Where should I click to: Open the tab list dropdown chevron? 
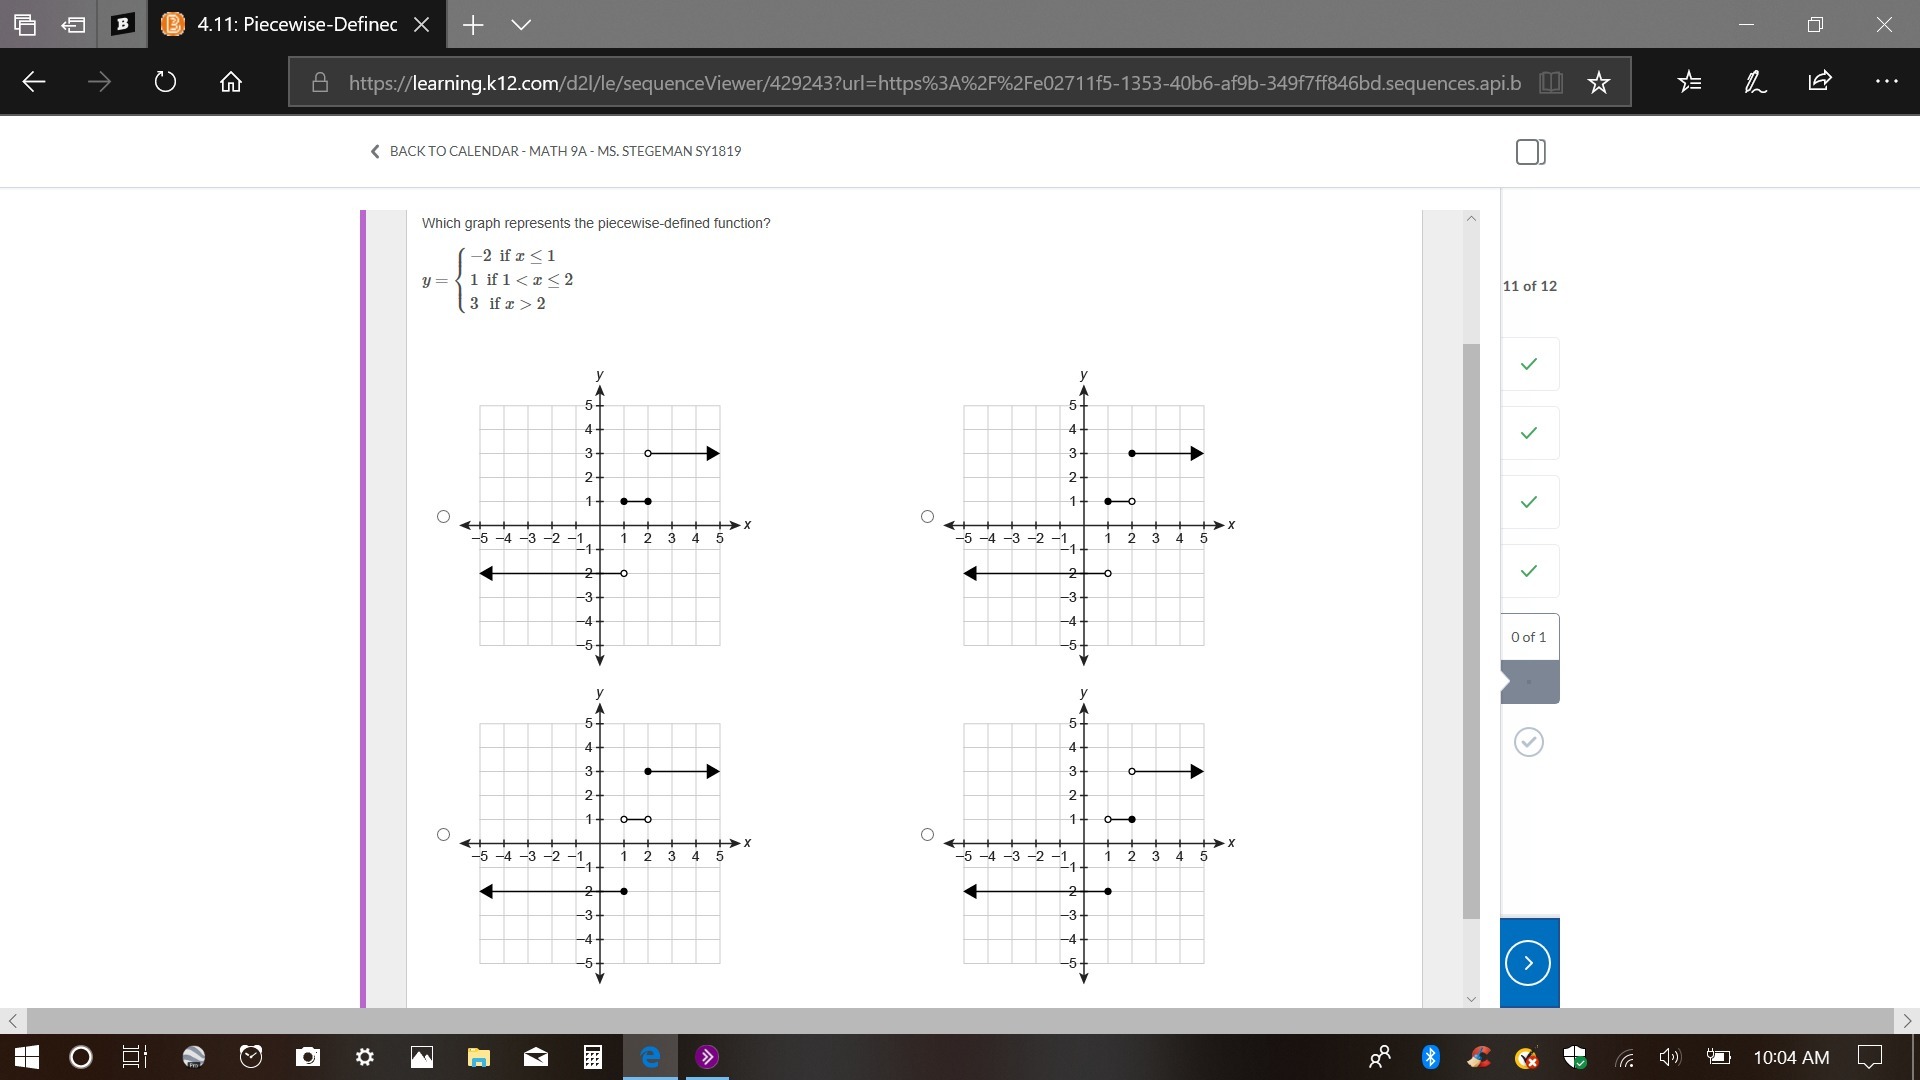[x=521, y=25]
